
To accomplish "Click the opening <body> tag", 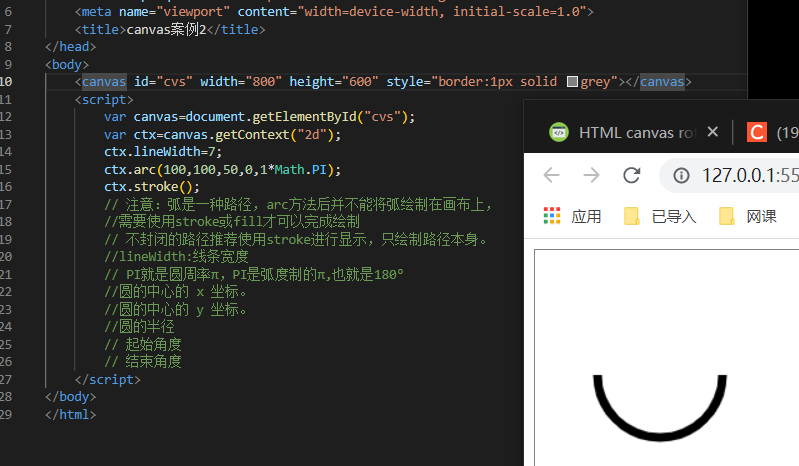I will (x=67, y=65).
